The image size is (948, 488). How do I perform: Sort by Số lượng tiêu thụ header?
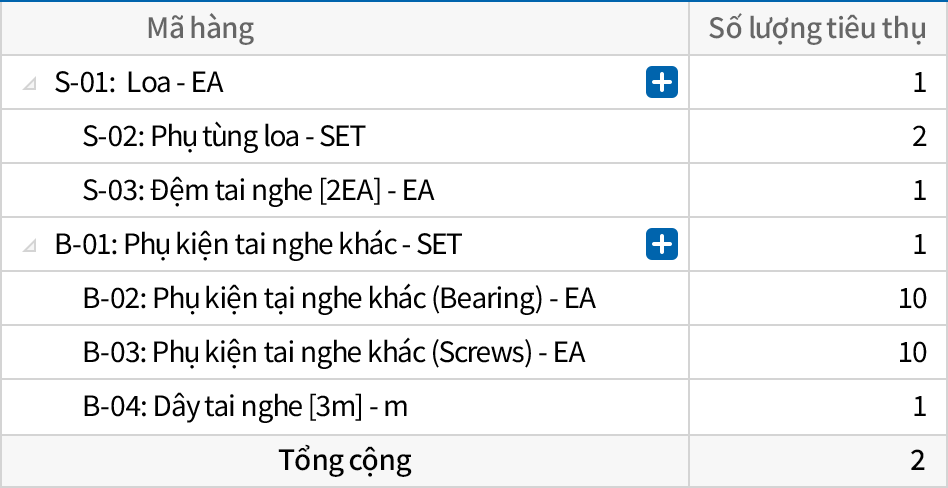click(x=817, y=28)
